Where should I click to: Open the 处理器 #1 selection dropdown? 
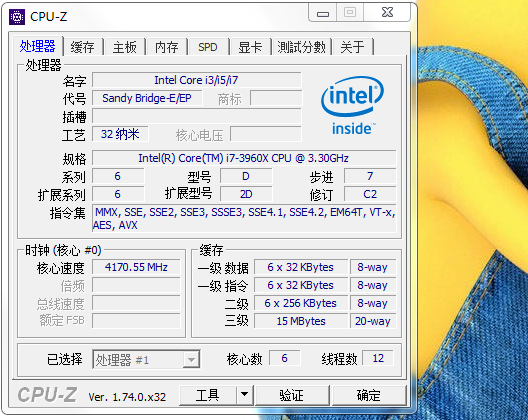point(146,360)
